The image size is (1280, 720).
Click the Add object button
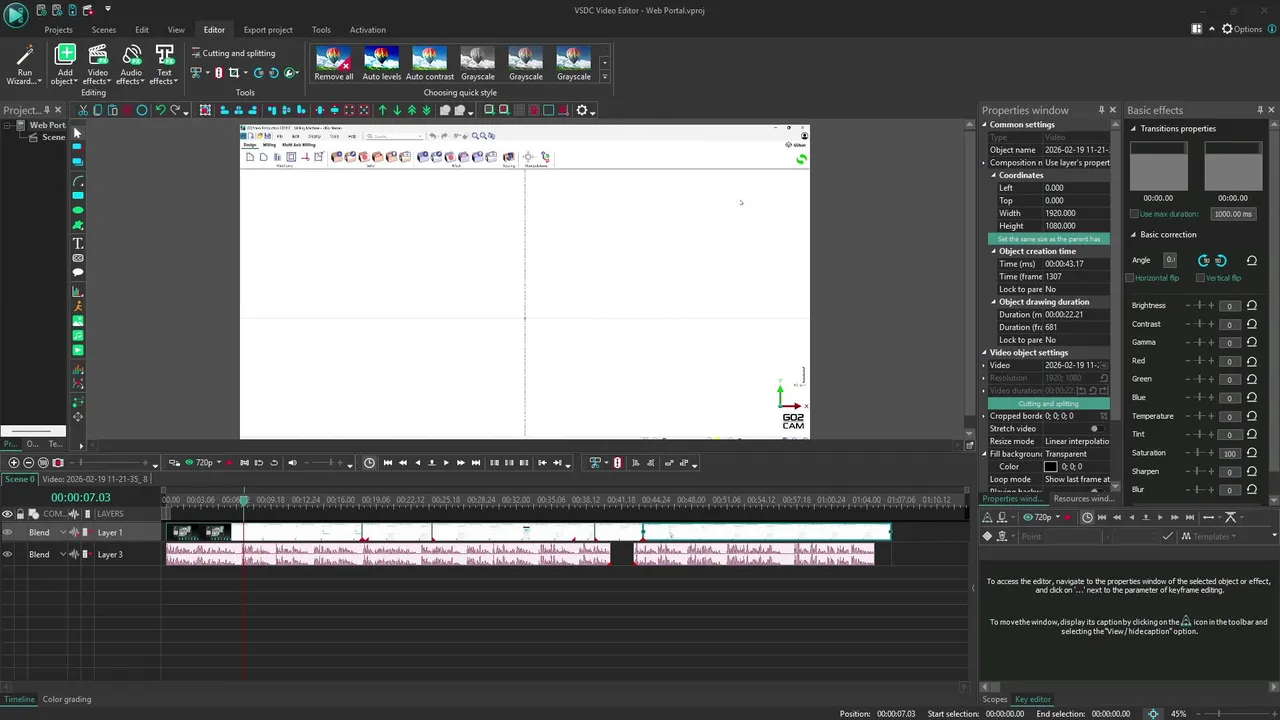pyautogui.click(x=65, y=64)
